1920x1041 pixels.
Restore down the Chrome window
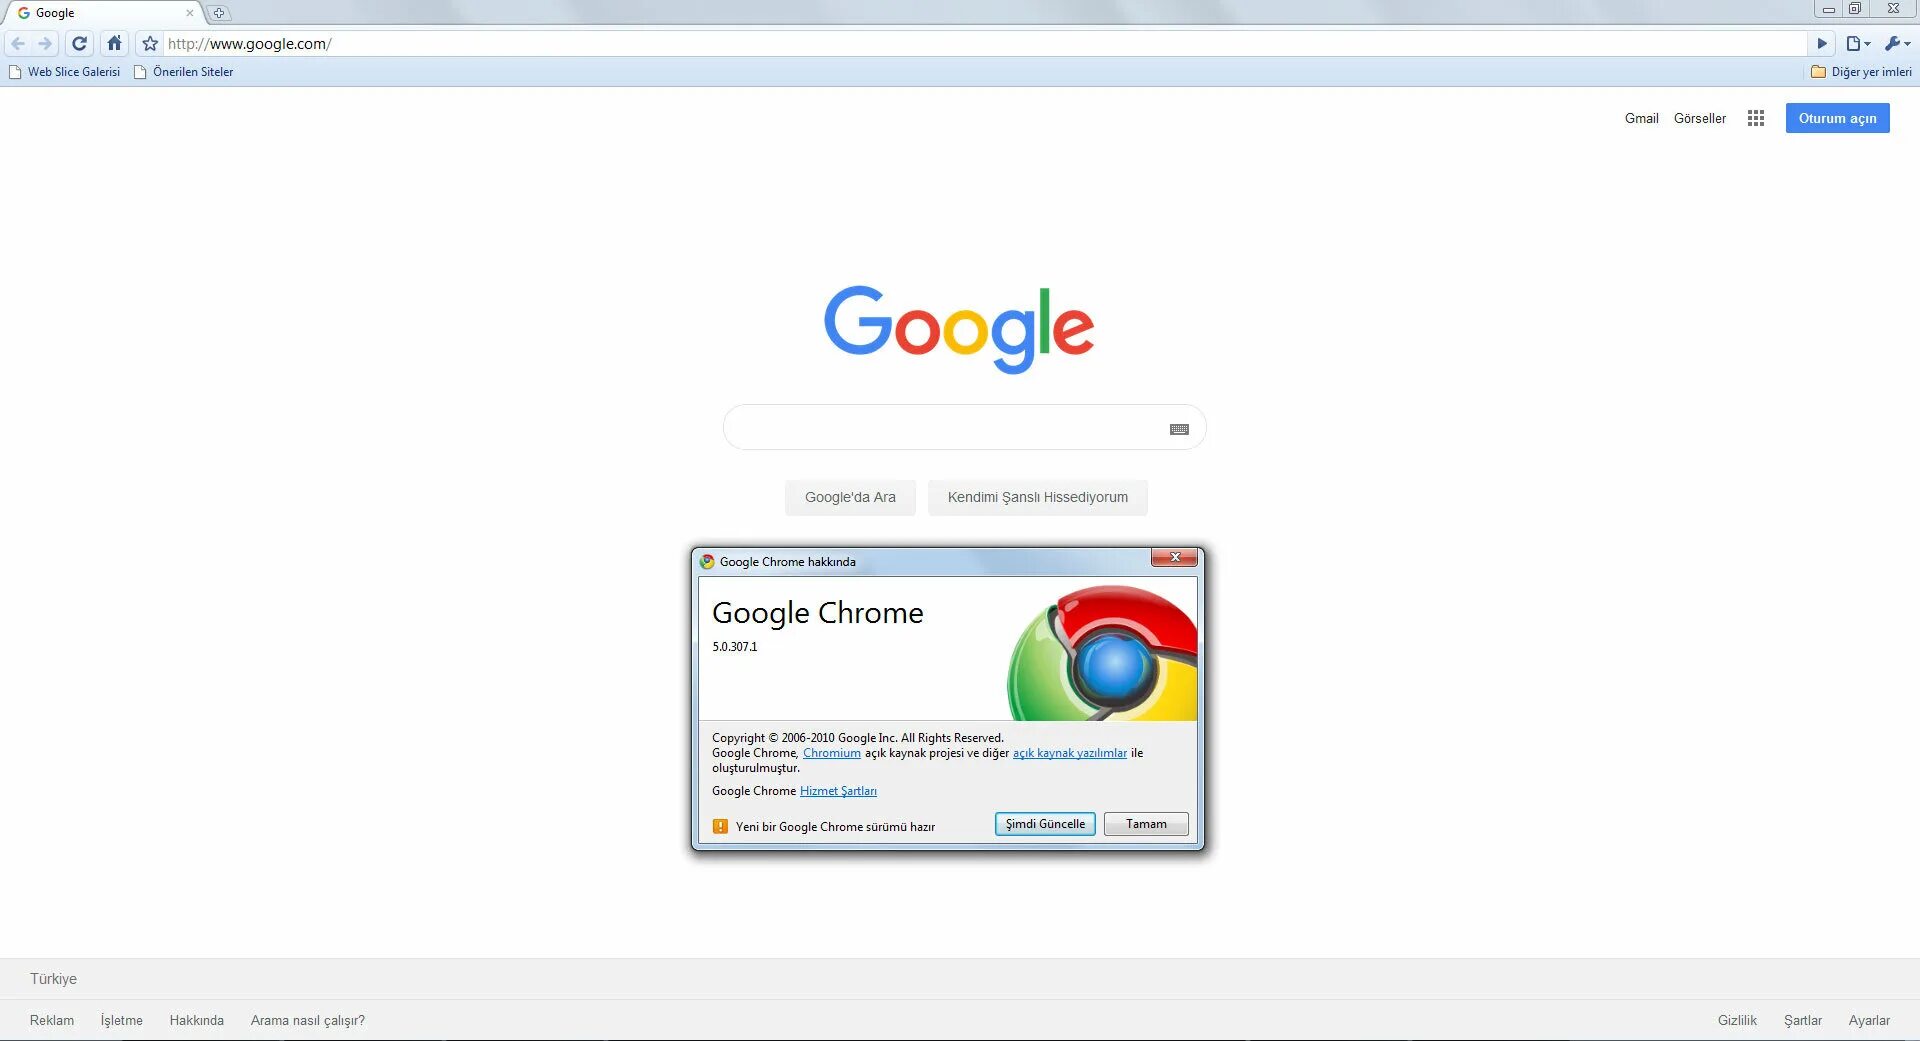[x=1854, y=9]
